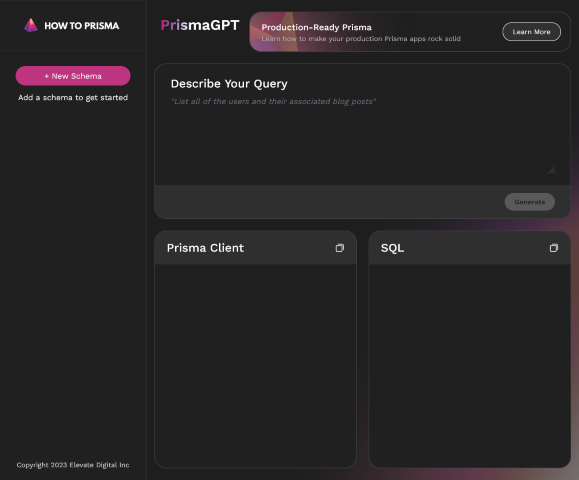The width and height of the screenshot is (579, 480).
Task: Copy the SQL output
Action: pyautogui.click(x=554, y=248)
